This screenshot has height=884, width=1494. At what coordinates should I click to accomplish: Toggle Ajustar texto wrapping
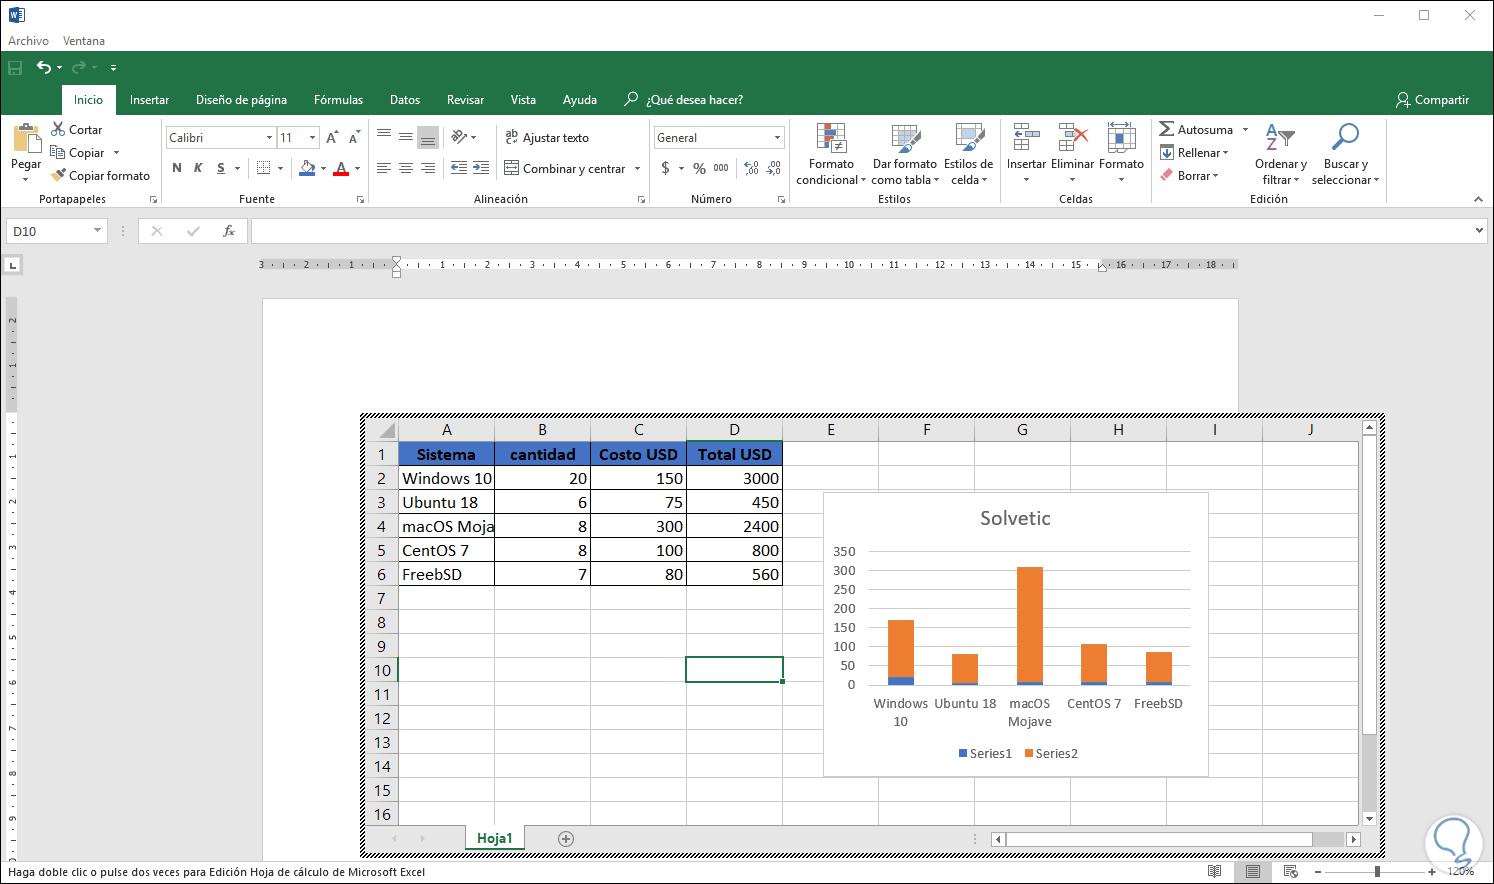pyautogui.click(x=547, y=138)
